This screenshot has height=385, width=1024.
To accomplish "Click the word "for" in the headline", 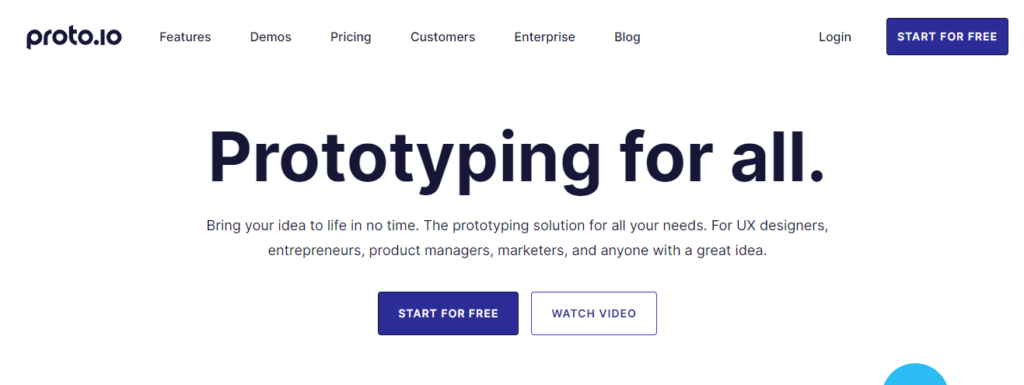I will 666,157.
